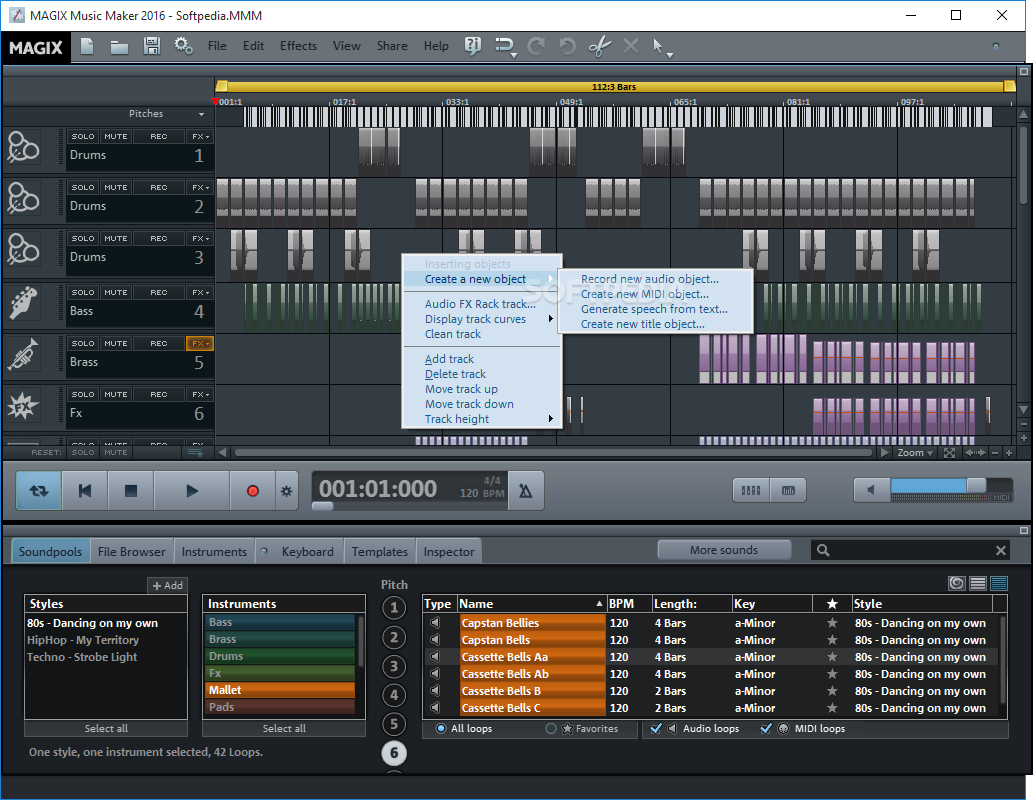Choose Delete track from context menu
This screenshot has height=800, width=1033.
pyautogui.click(x=455, y=374)
